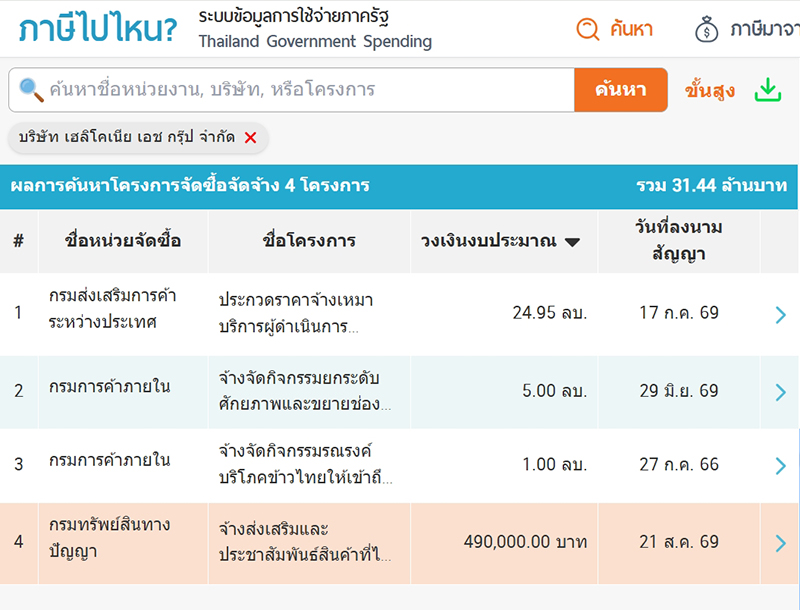Click the green download icon
Screen dimensions: 800x610
click(x=768, y=90)
